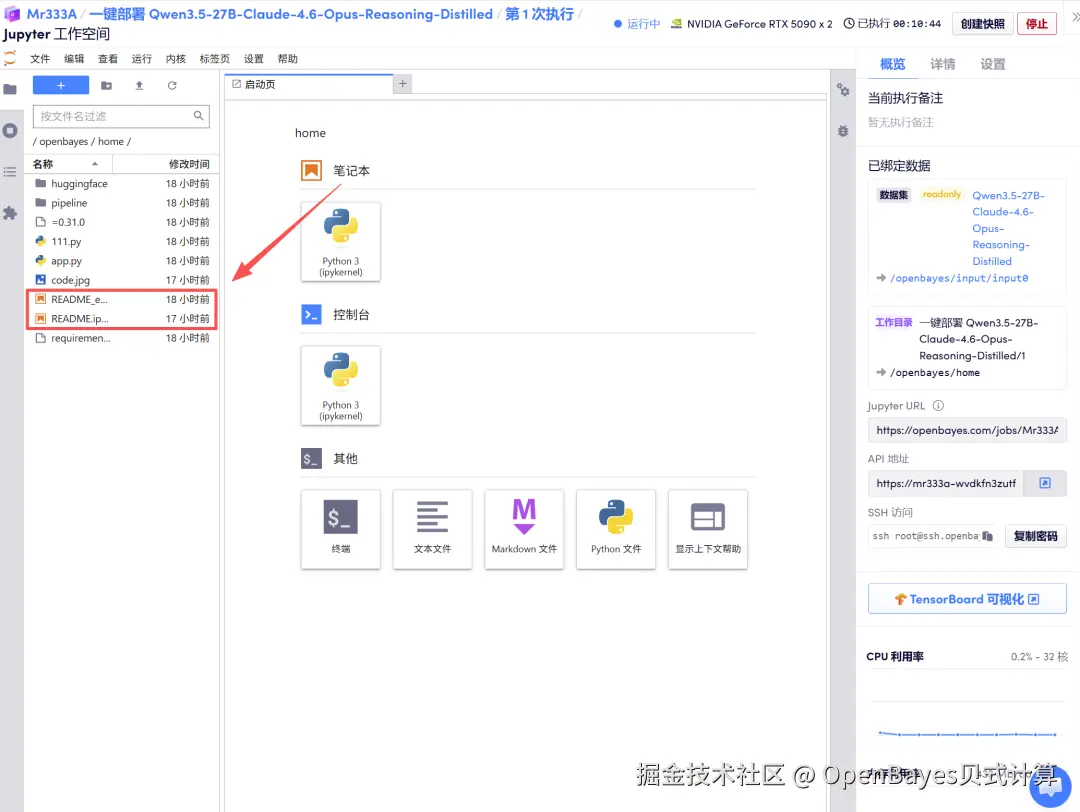This screenshot has width=1080, height=812.
Task: Open the extension manager puzzle icon
Action: tap(10, 213)
